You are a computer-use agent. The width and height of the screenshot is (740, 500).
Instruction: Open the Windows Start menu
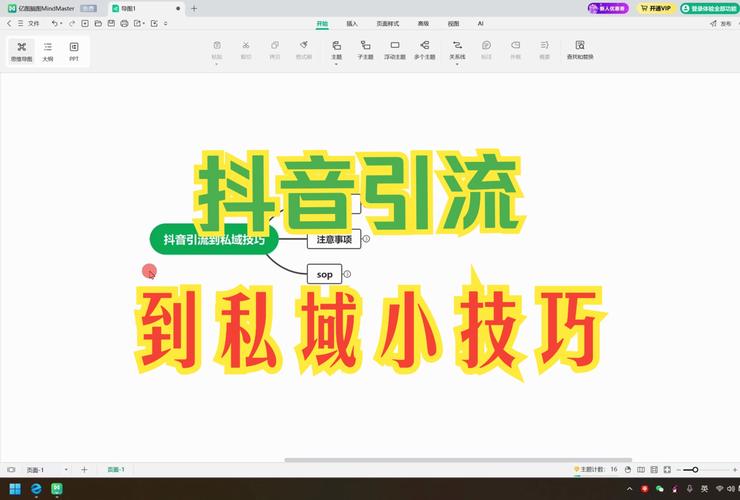pos(15,489)
